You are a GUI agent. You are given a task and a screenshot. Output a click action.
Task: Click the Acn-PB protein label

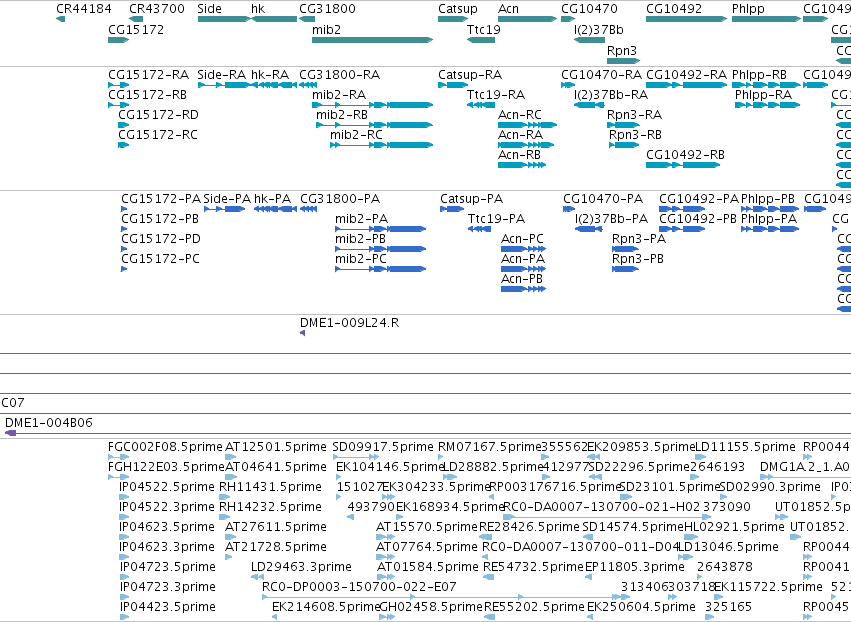pos(522,278)
